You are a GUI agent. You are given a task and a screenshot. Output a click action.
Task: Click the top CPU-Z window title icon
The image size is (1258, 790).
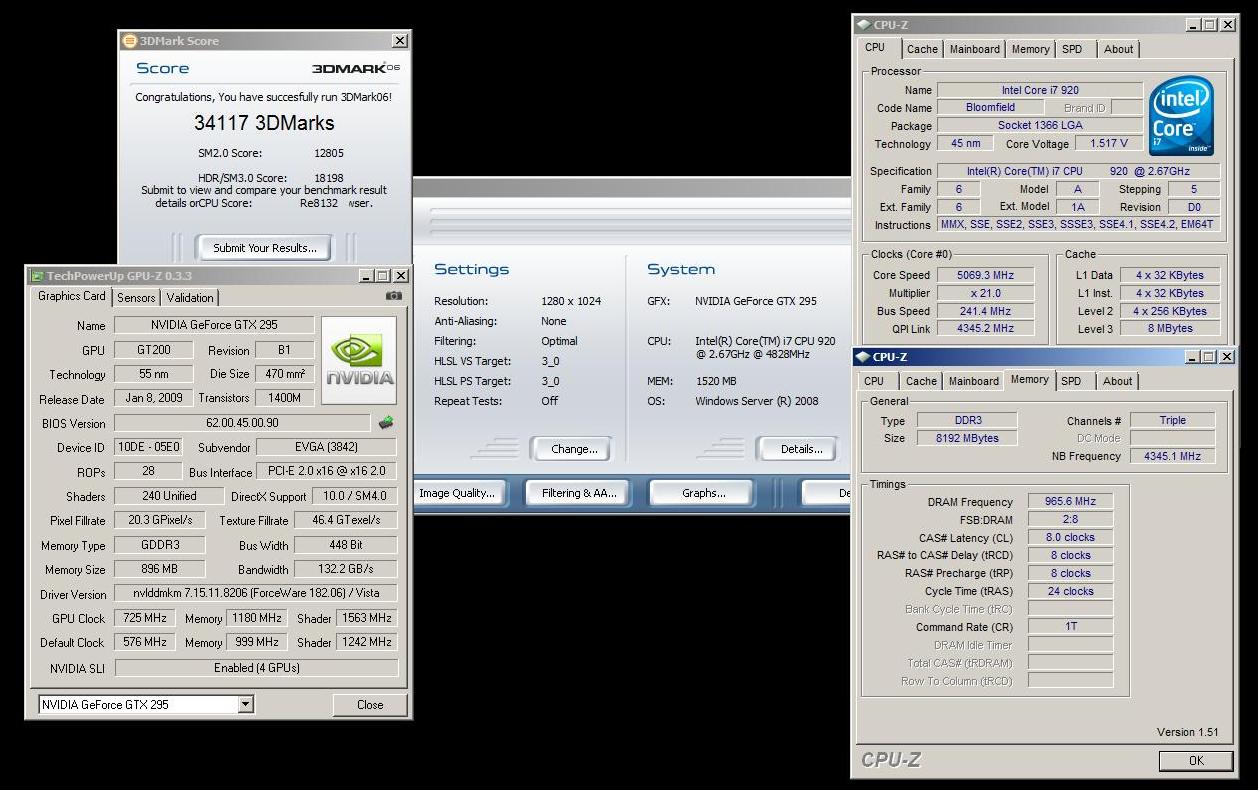click(863, 24)
